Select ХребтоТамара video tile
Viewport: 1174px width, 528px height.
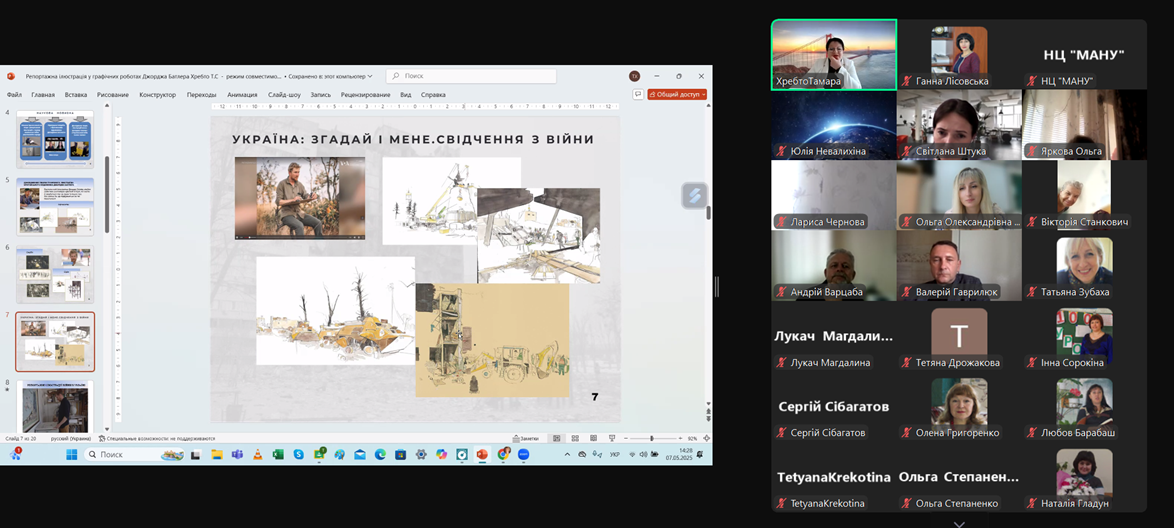pos(834,55)
